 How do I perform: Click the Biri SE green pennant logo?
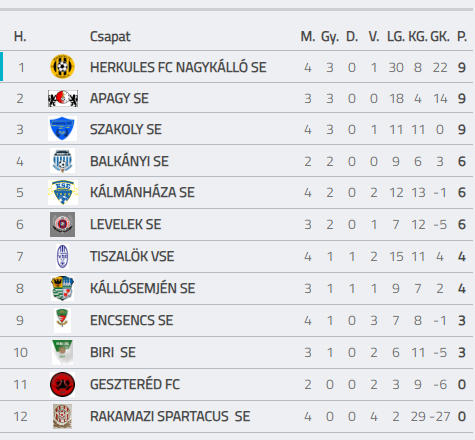pos(62,352)
